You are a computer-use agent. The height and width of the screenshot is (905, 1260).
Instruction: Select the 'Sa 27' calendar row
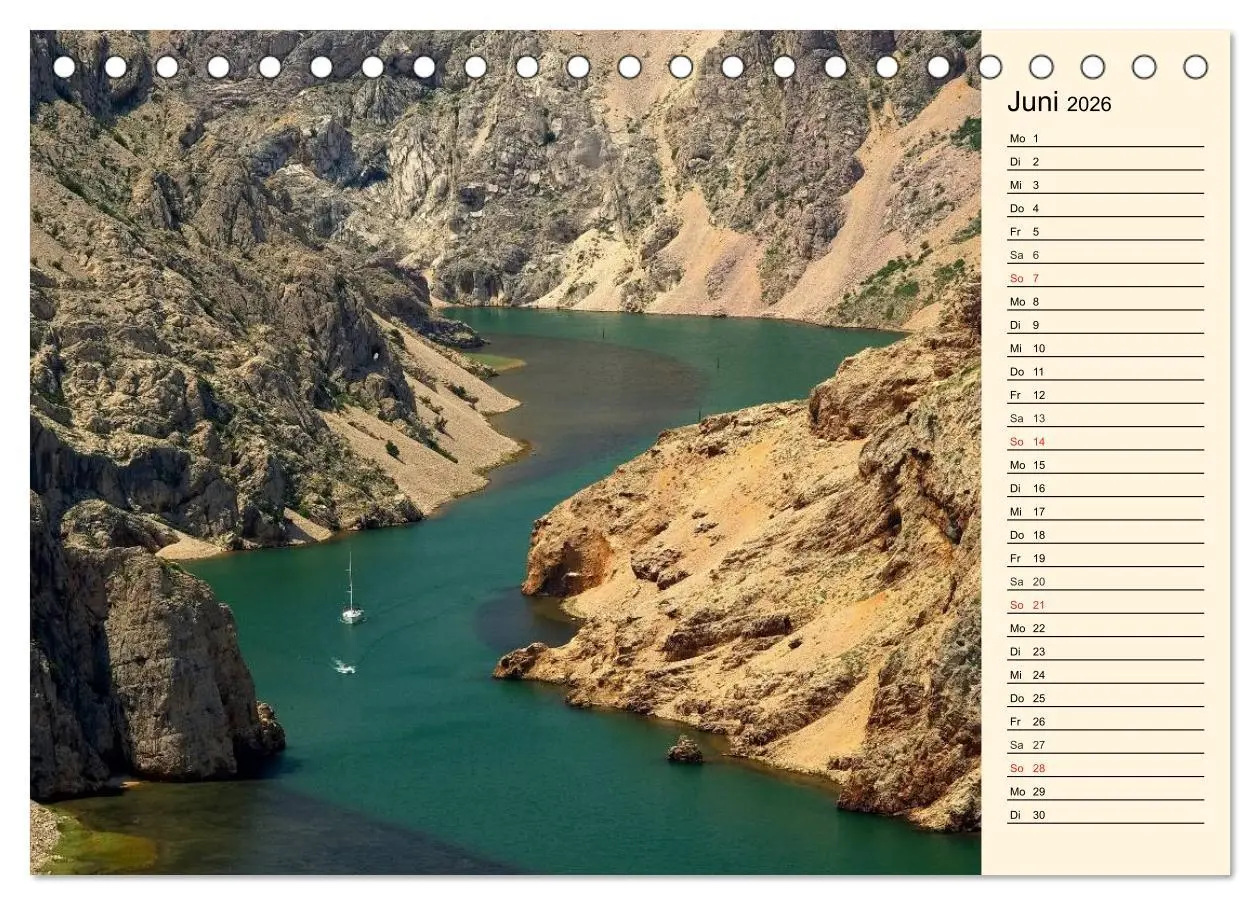[1105, 745]
